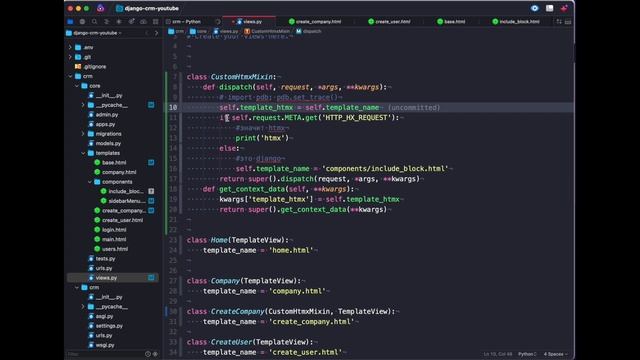This screenshot has width=640, height=360.
Task: Open the Files view in the sidebar toolbar
Action: [70, 22]
